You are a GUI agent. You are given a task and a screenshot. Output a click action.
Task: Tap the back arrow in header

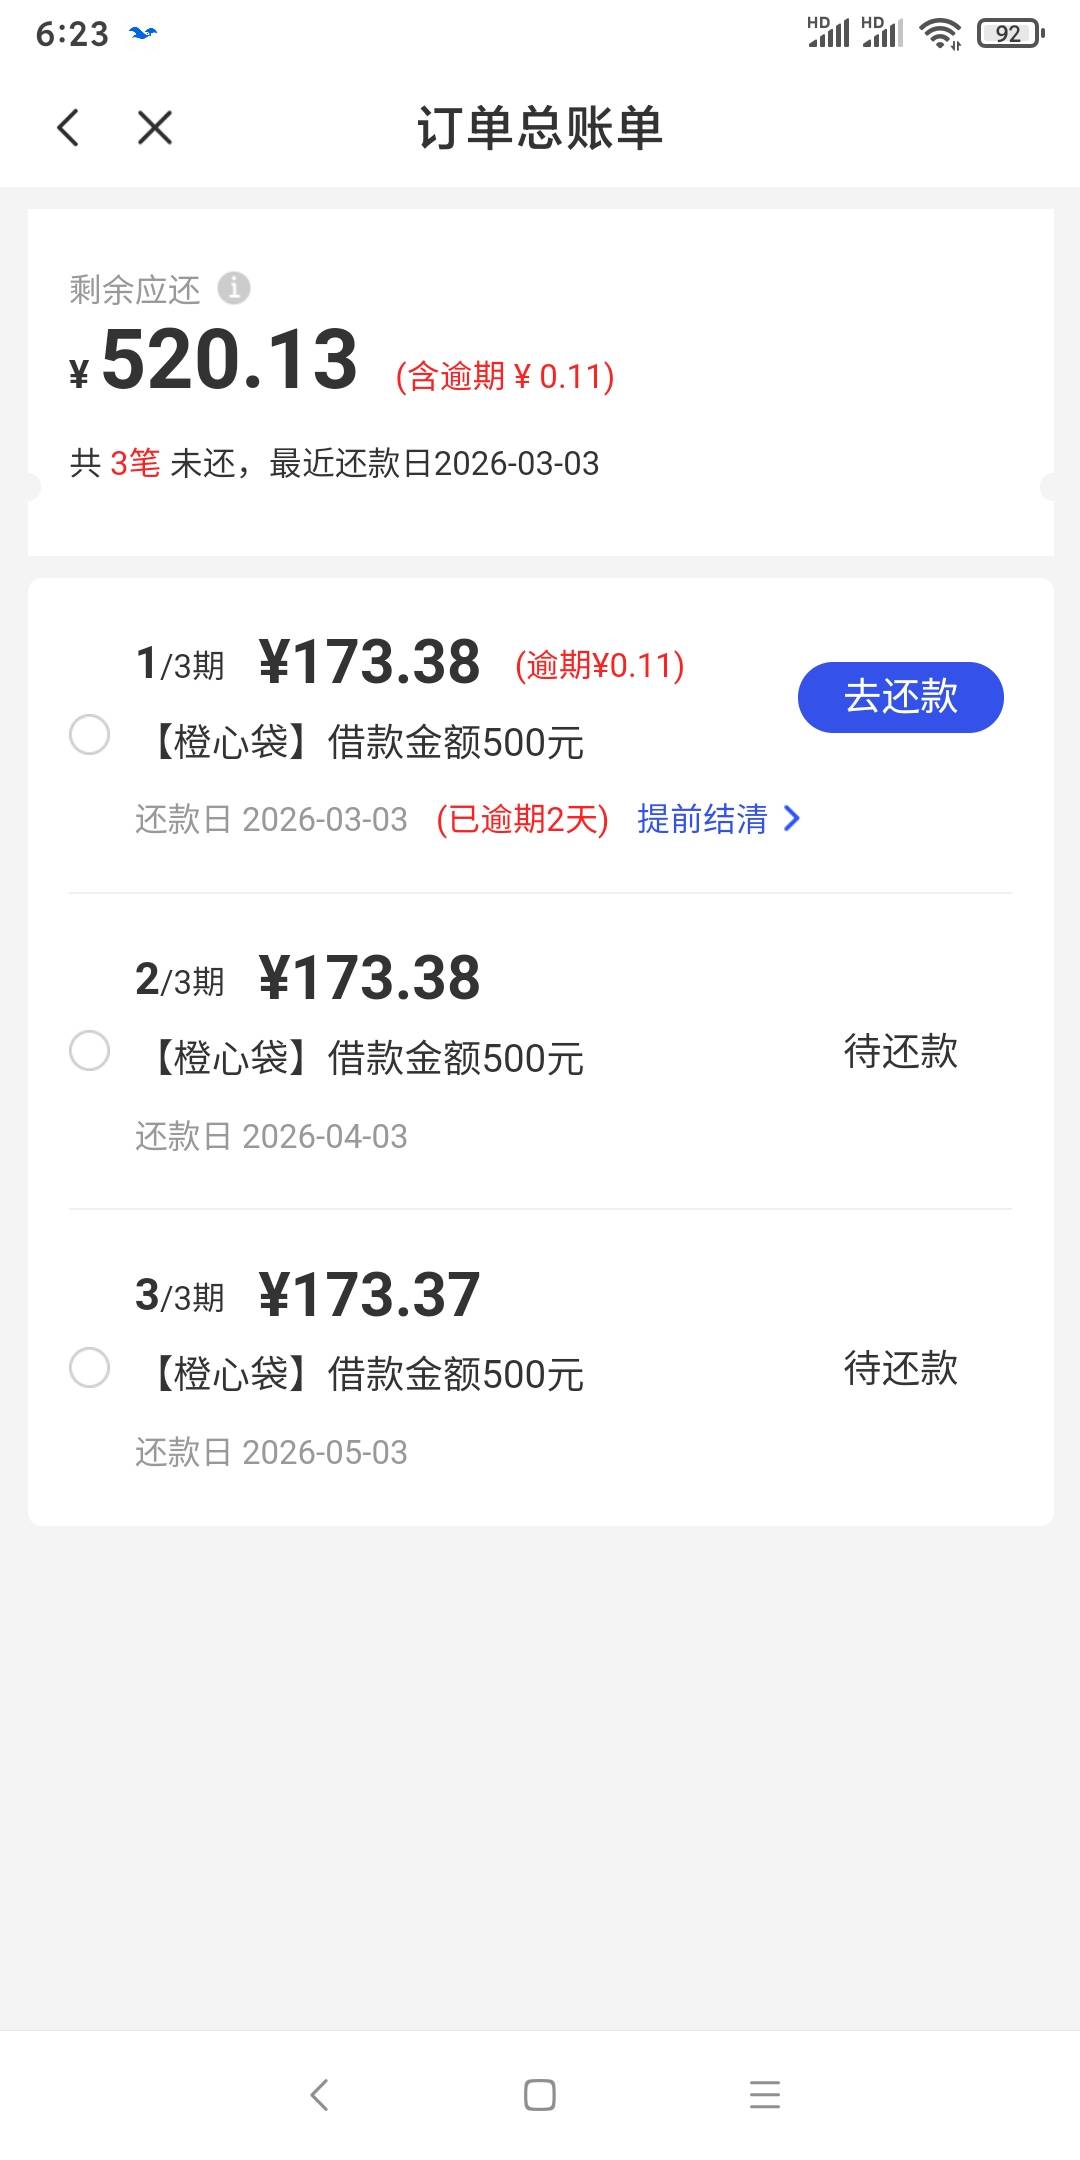click(x=68, y=128)
